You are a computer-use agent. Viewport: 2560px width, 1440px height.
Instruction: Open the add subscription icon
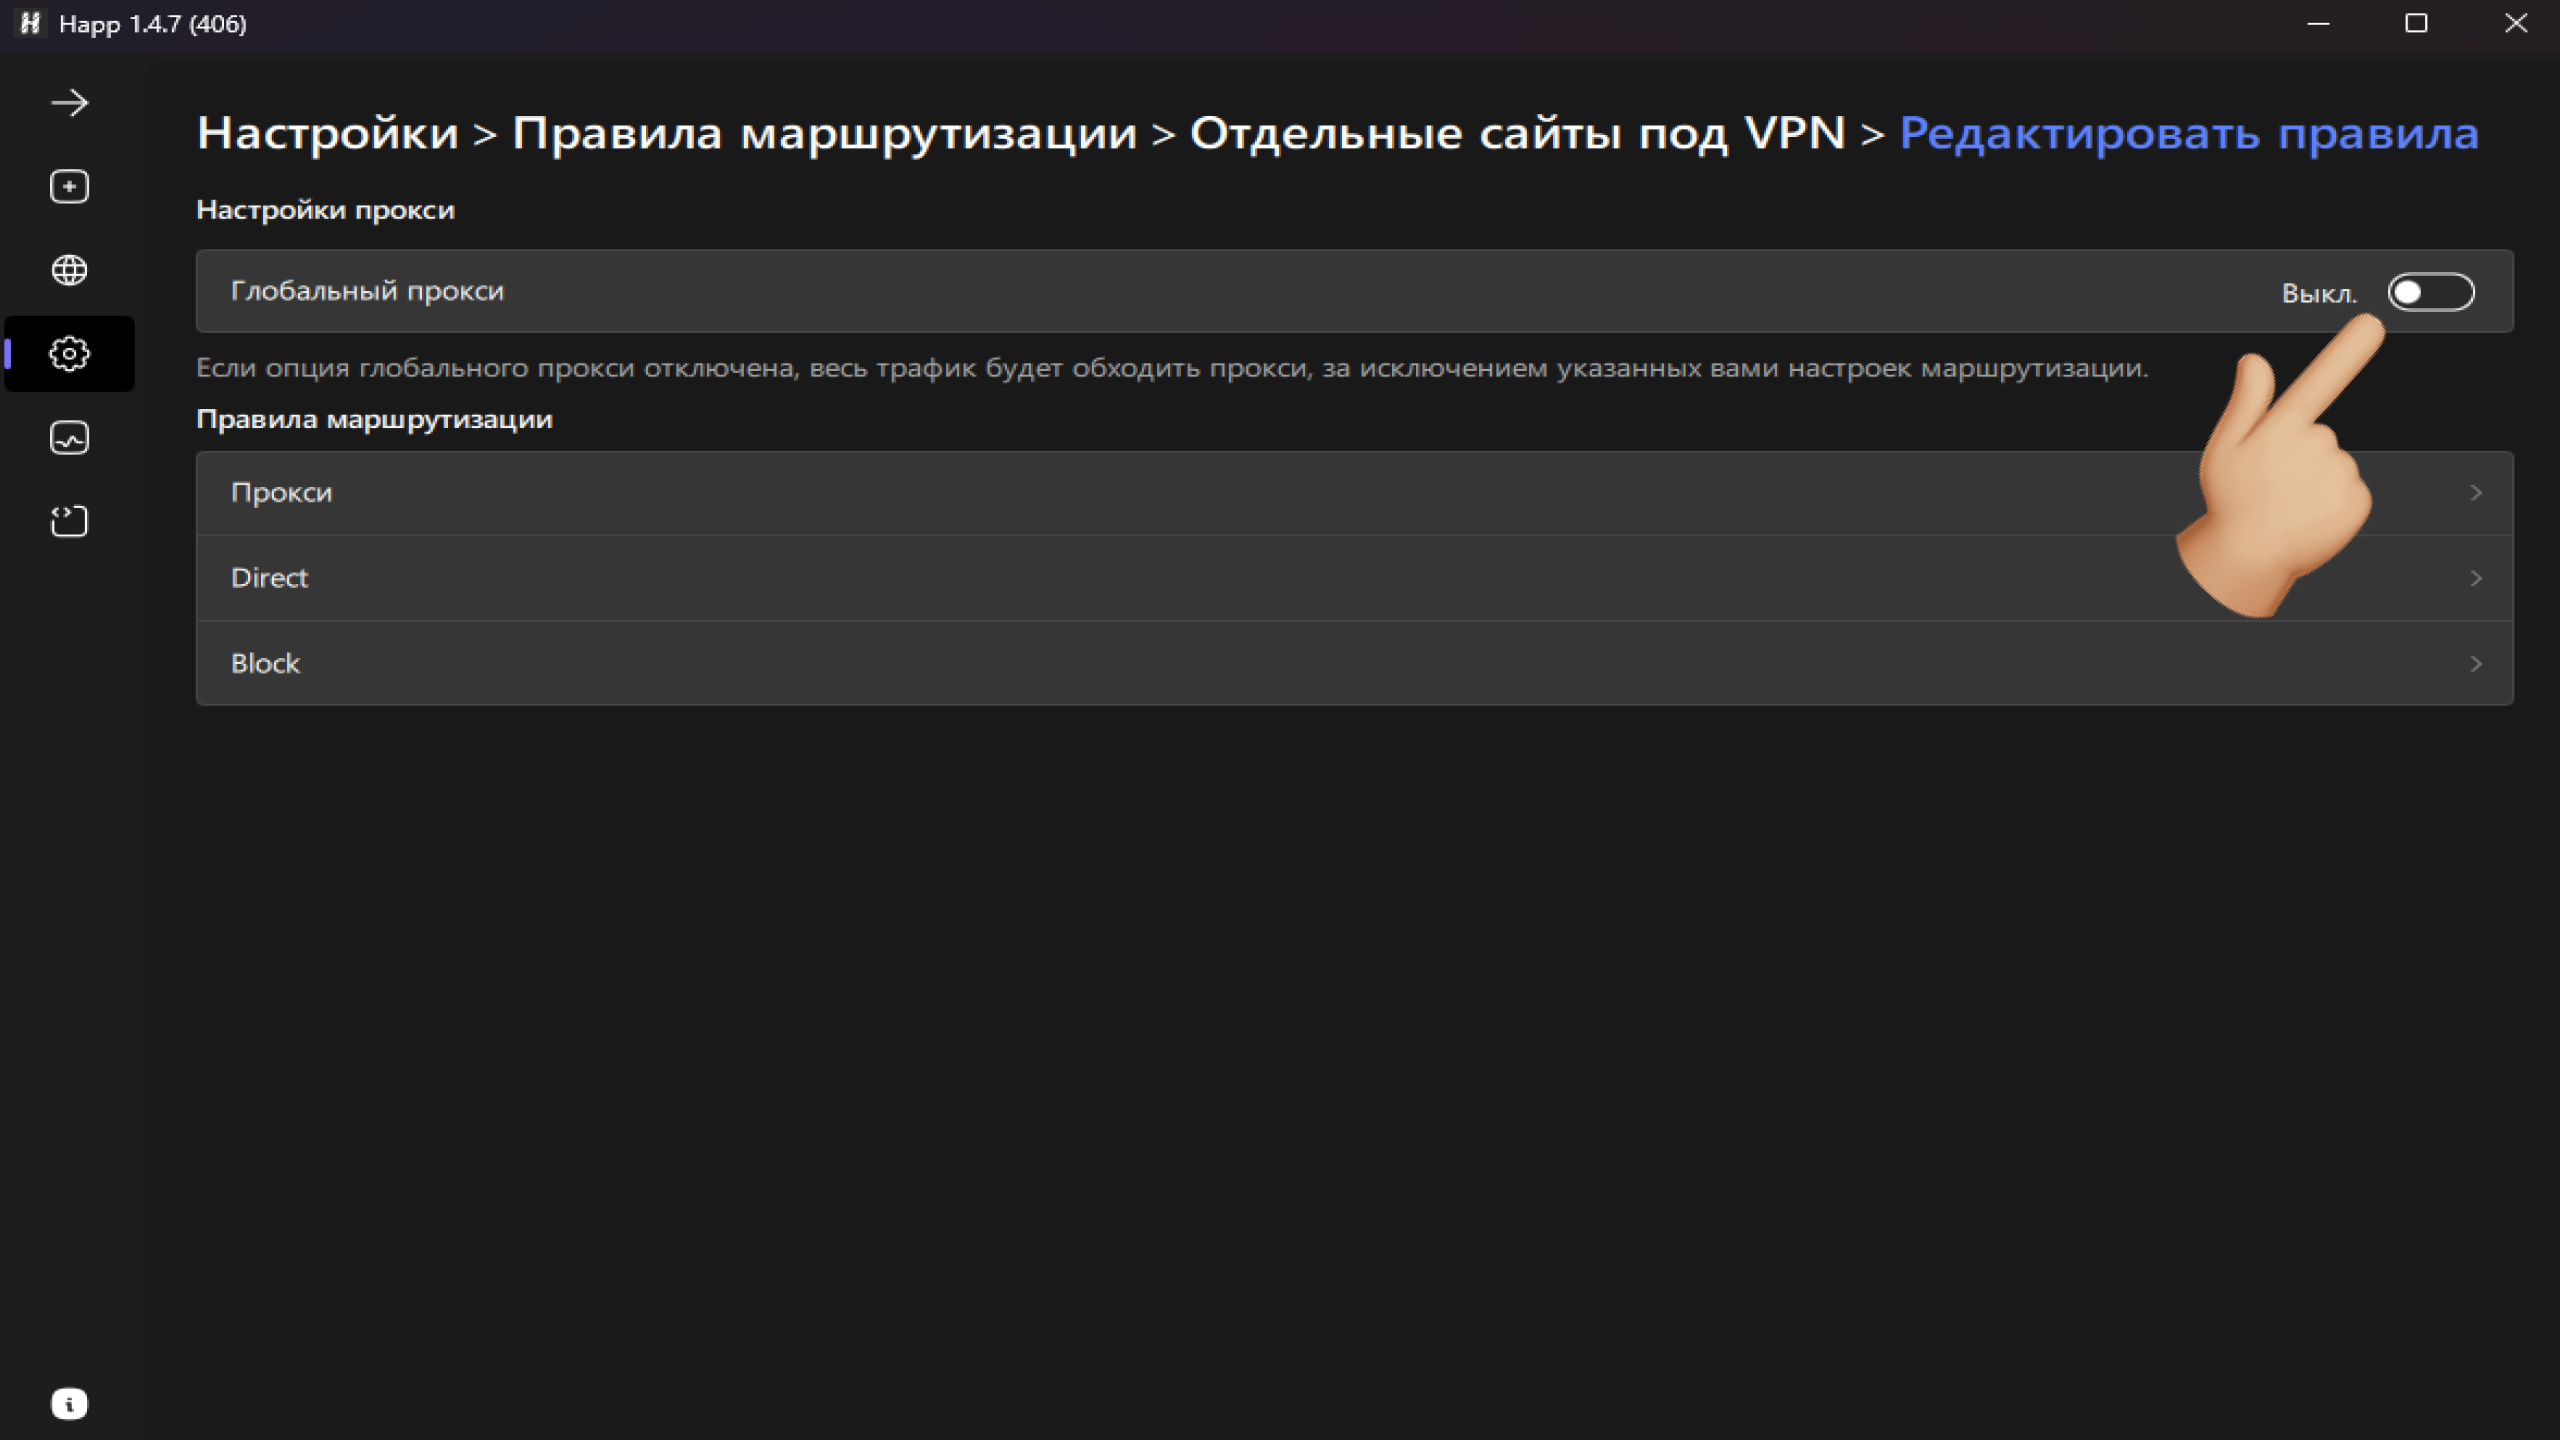pyautogui.click(x=68, y=186)
